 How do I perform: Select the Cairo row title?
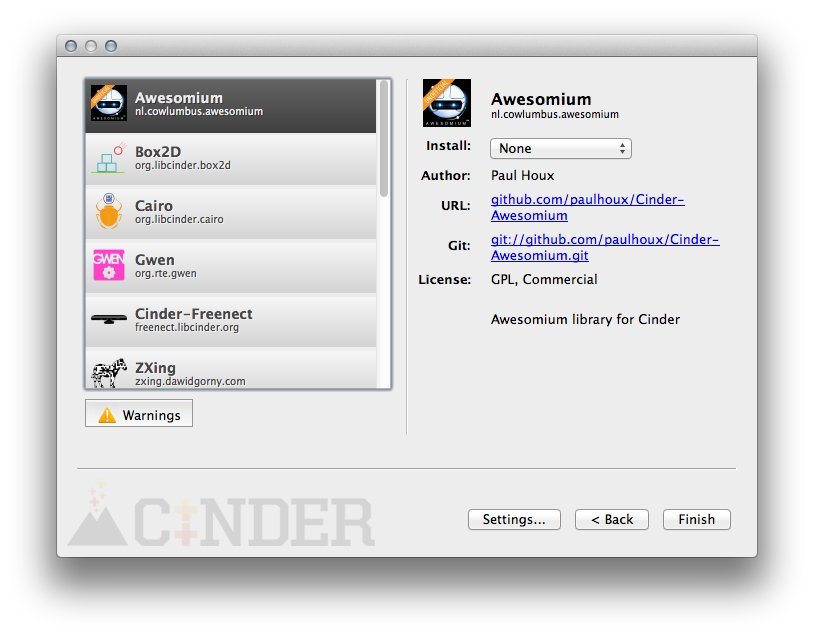[154, 206]
